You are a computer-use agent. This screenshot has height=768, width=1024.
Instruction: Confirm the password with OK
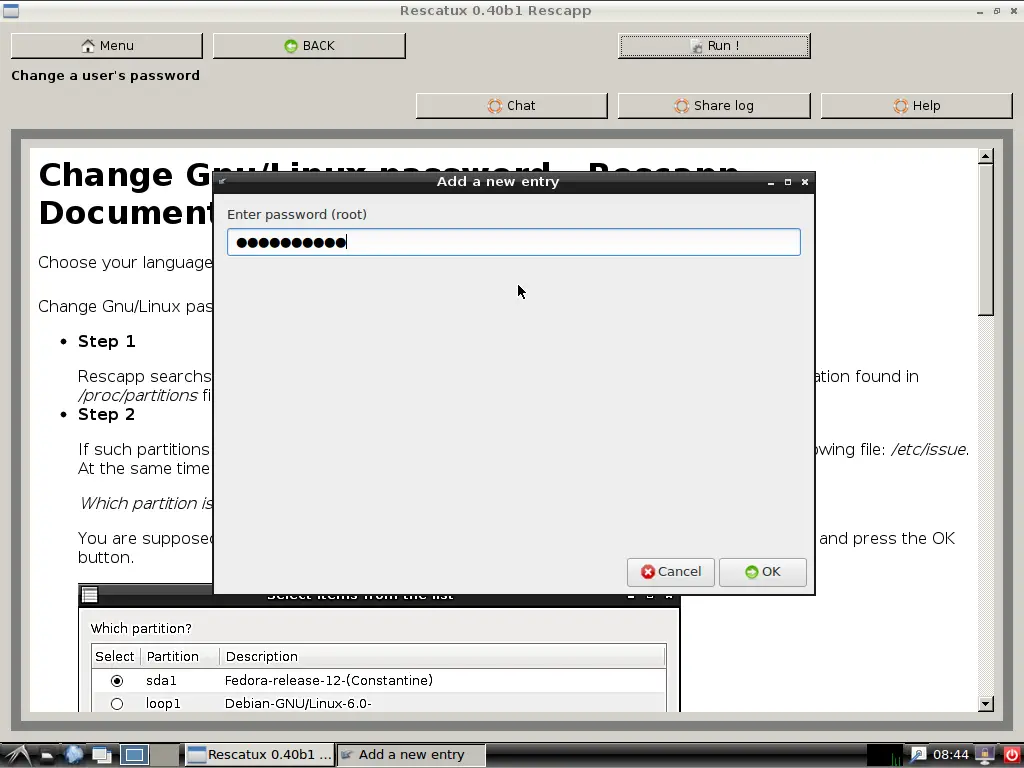(763, 572)
